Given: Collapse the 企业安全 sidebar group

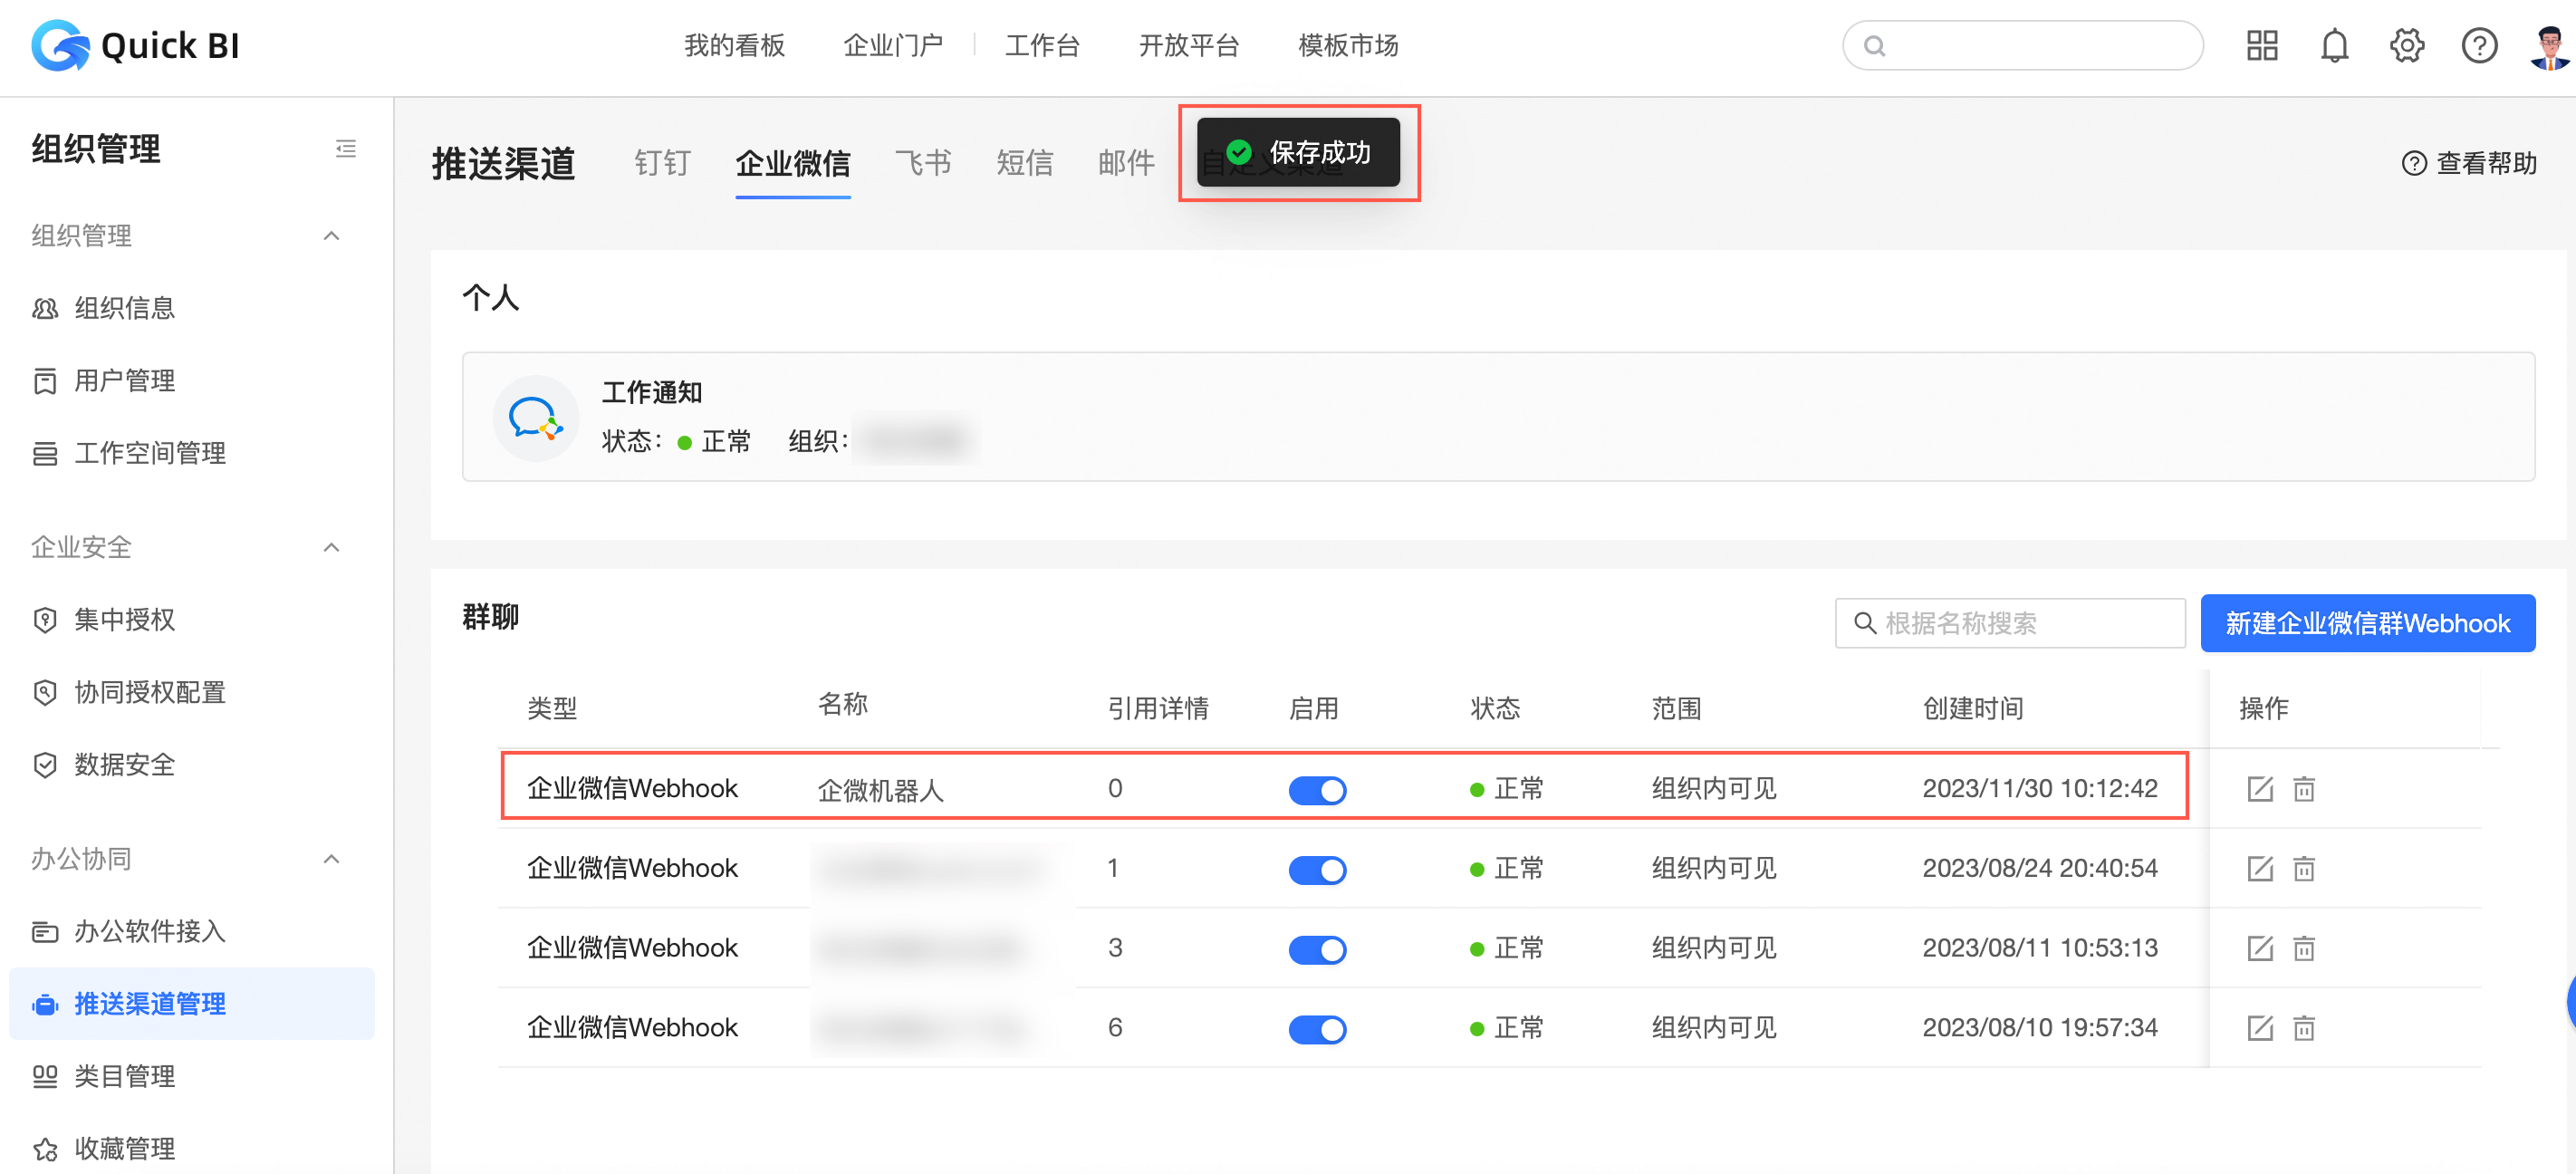Looking at the screenshot, I should click(332, 547).
